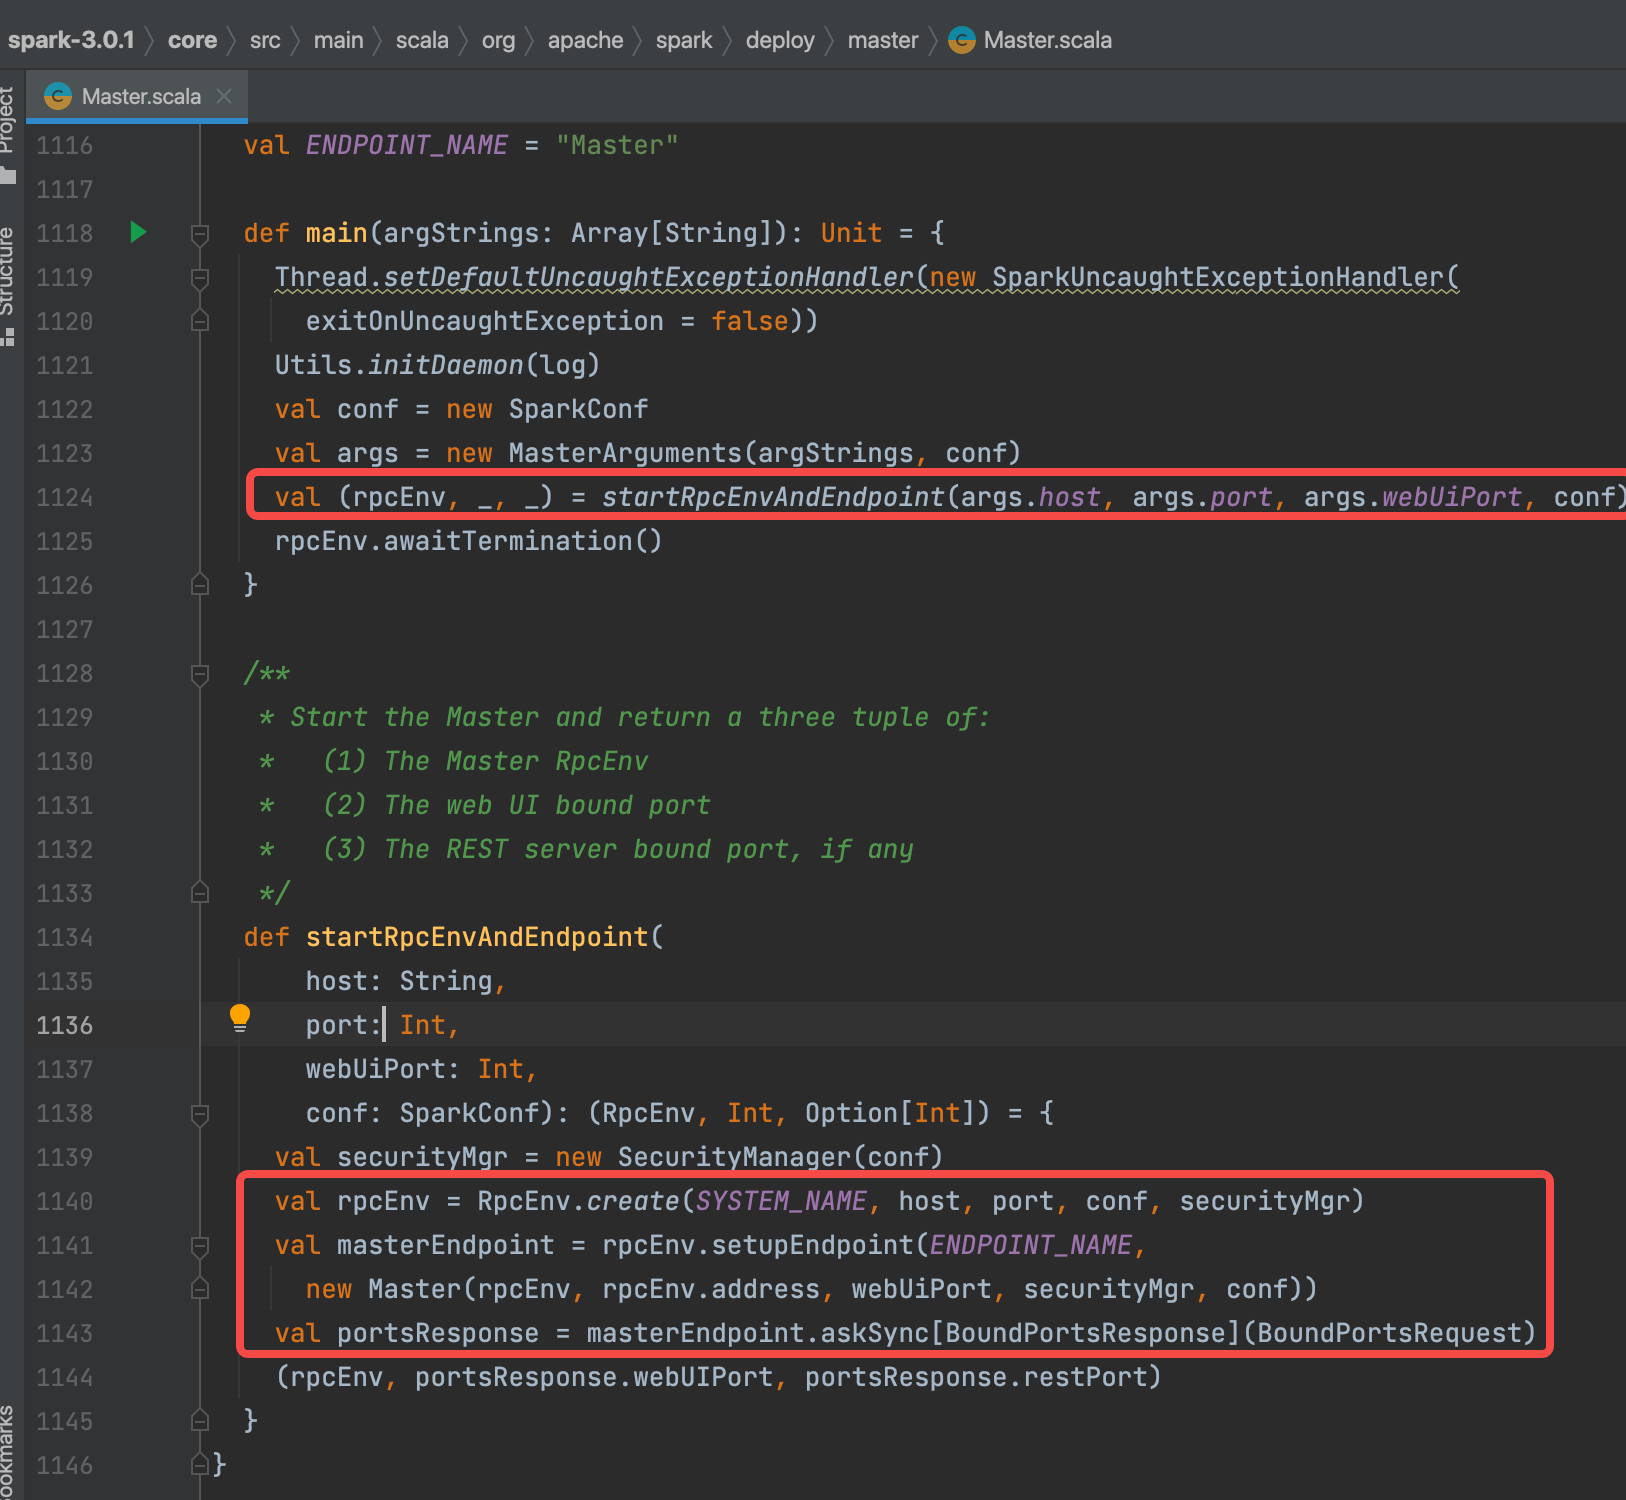Open the Bookmarks tool window
The height and width of the screenshot is (1500, 1626).
(8, 1450)
